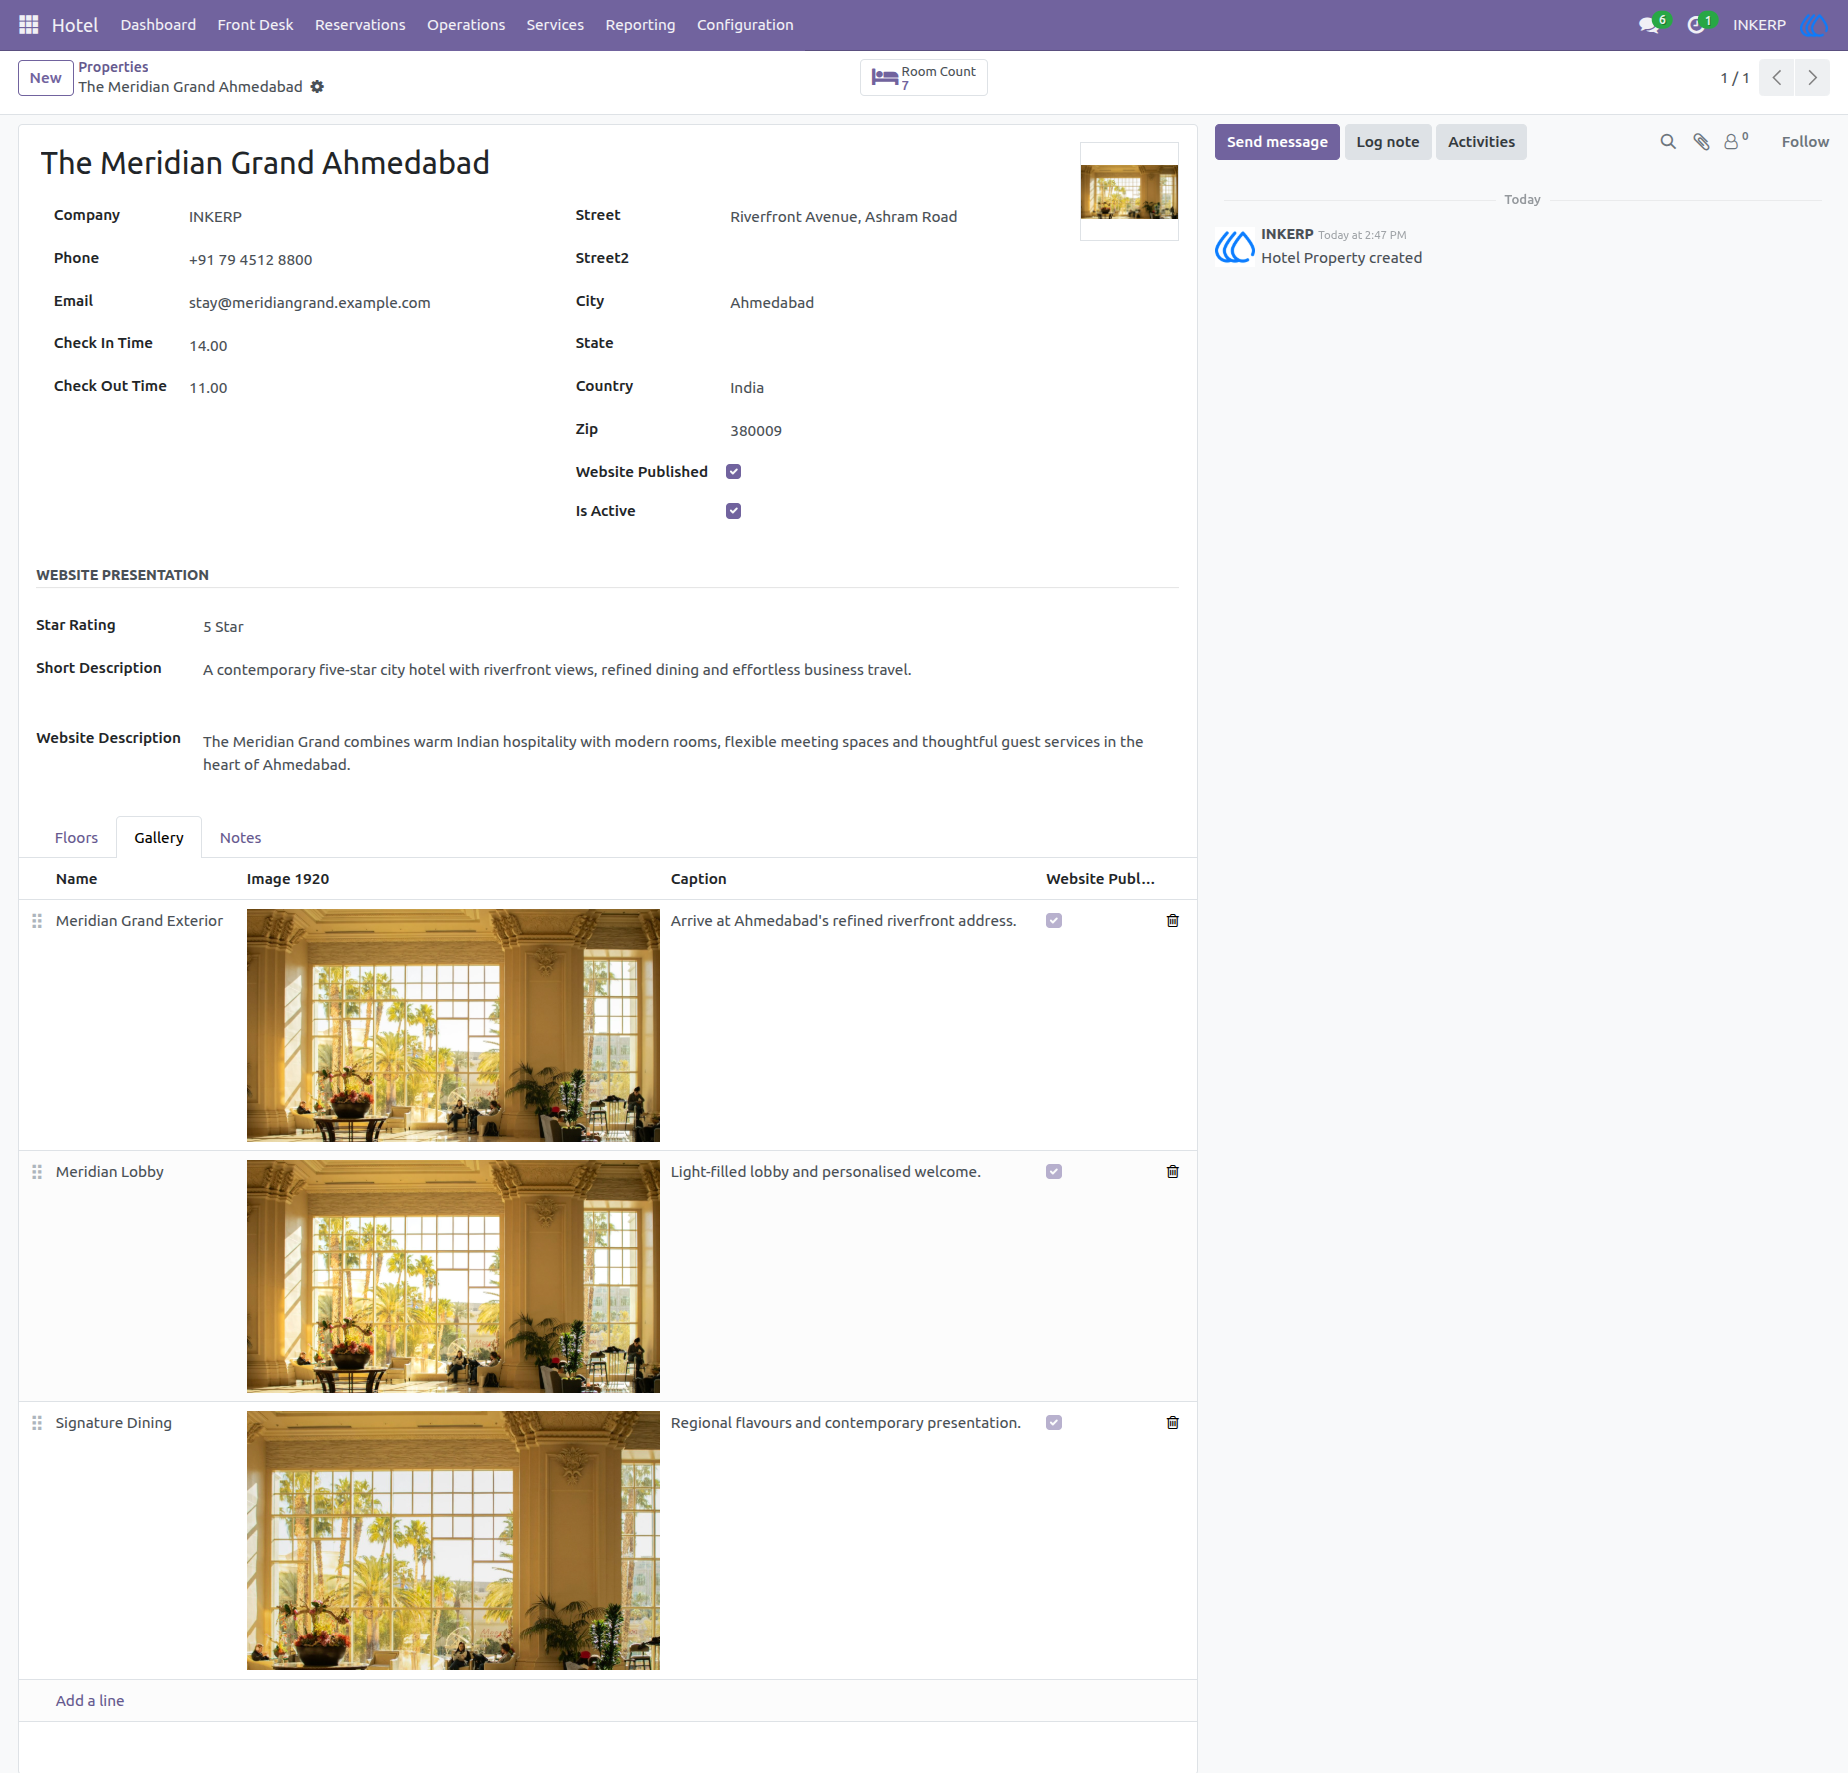Open the Configuration menu

(745, 25)
